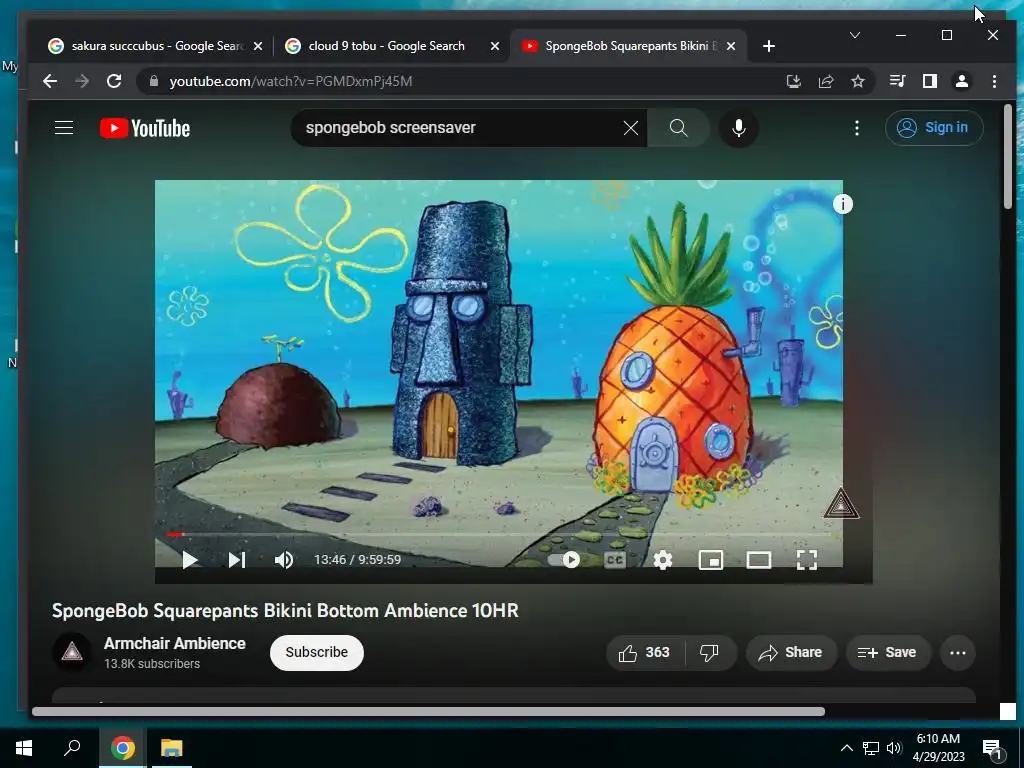
Task: Mute the video volume speaker icon
Action: (284, 560)
